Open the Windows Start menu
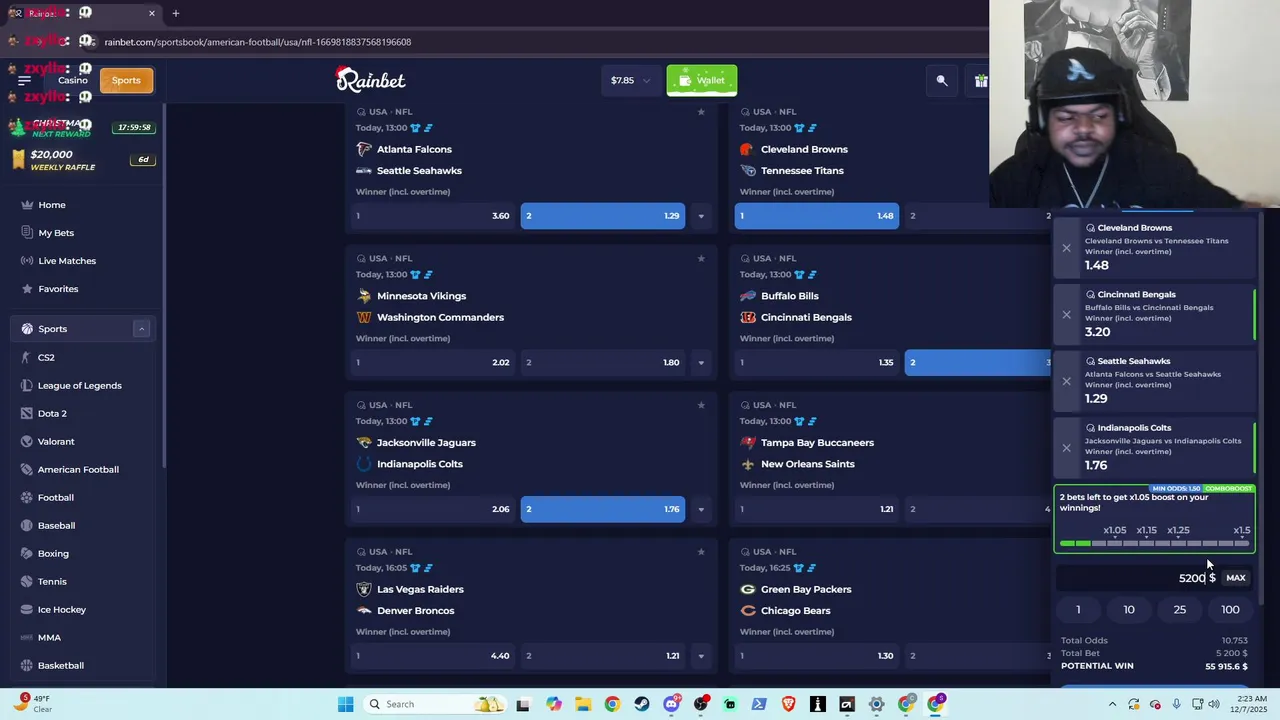 pos(346,704)
